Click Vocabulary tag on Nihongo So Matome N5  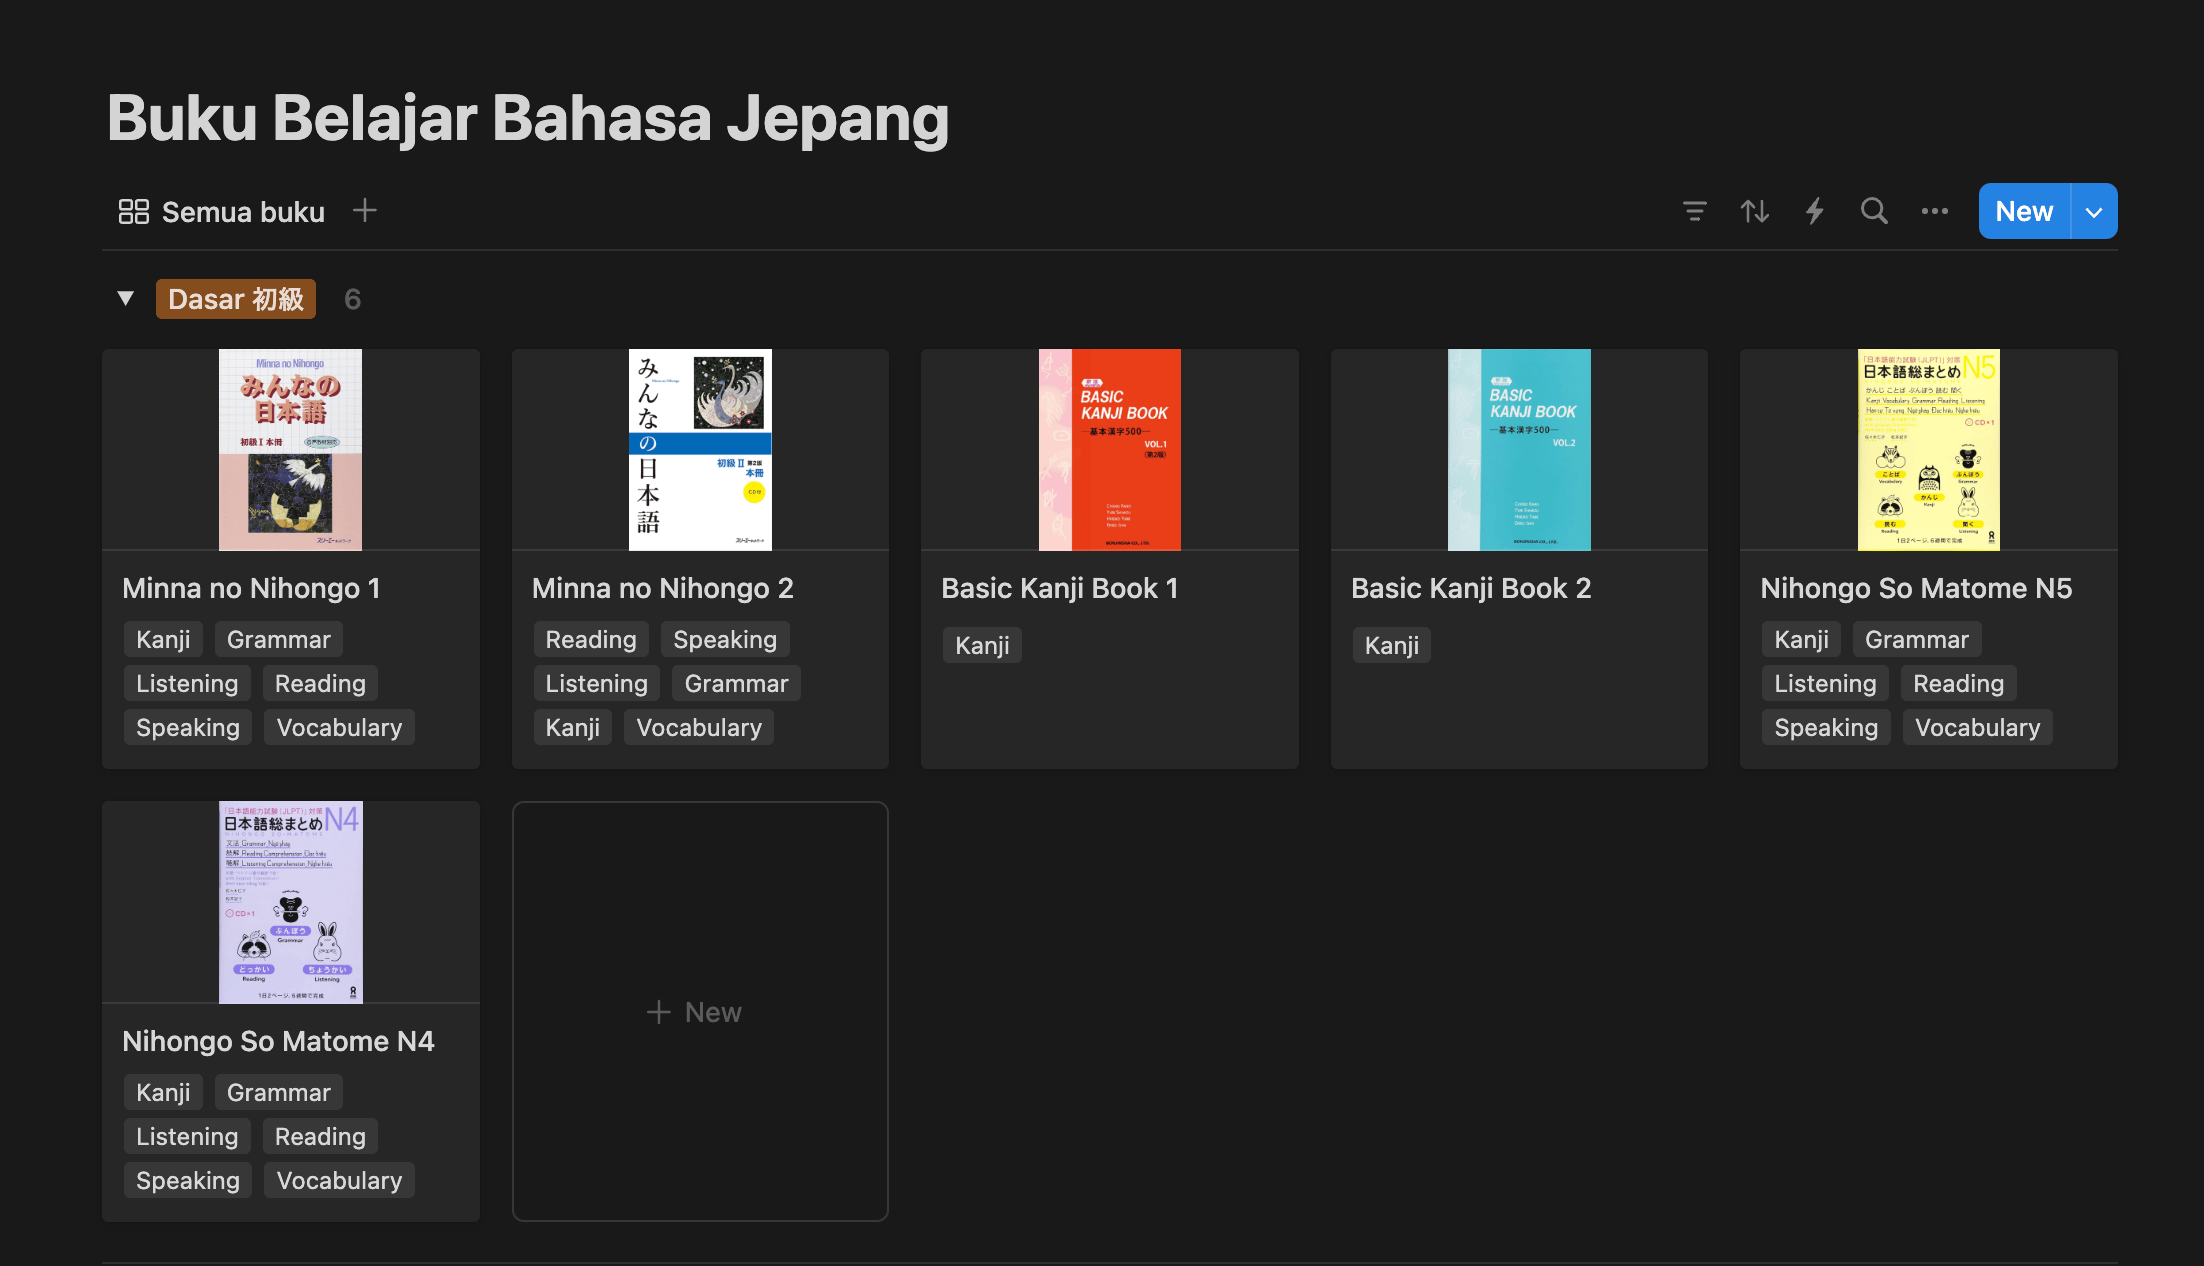1977,727
